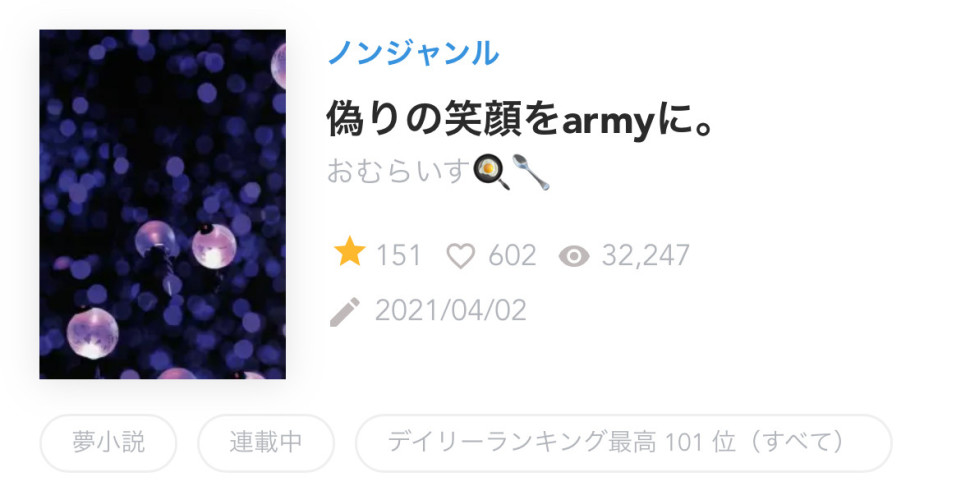Viewport: 960px width, 486px height.
Task: Click the 32,247 views count
Action: click(646, 255)
